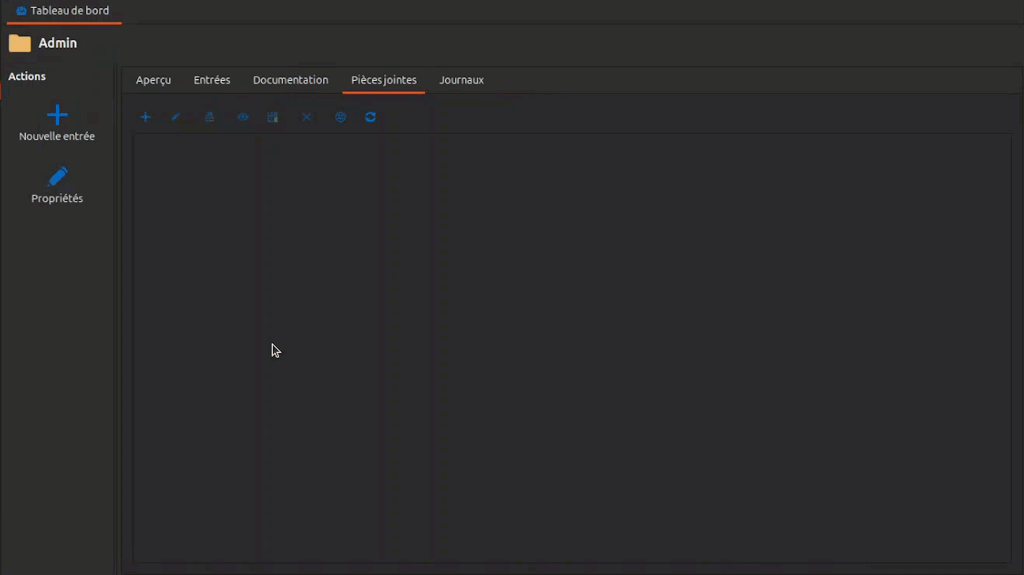Click the Nouvelle entrée plus icon

(57, 114)
